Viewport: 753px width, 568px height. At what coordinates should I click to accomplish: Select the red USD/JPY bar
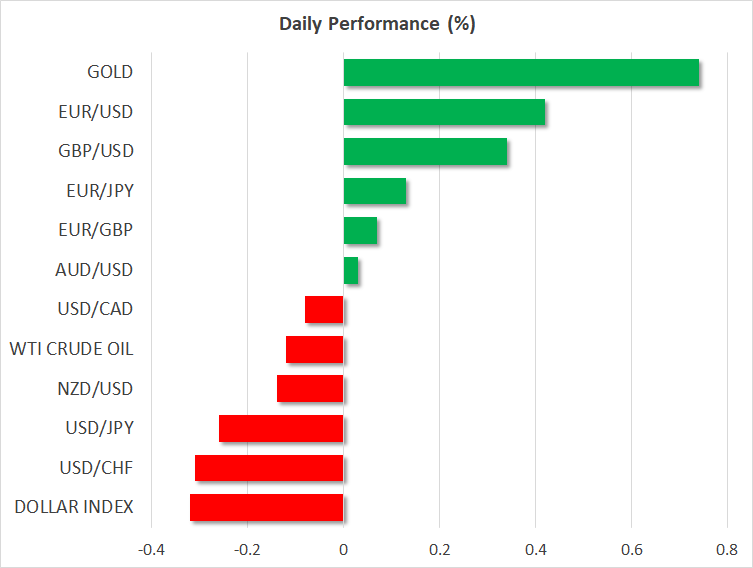click(x=281, y=428)
